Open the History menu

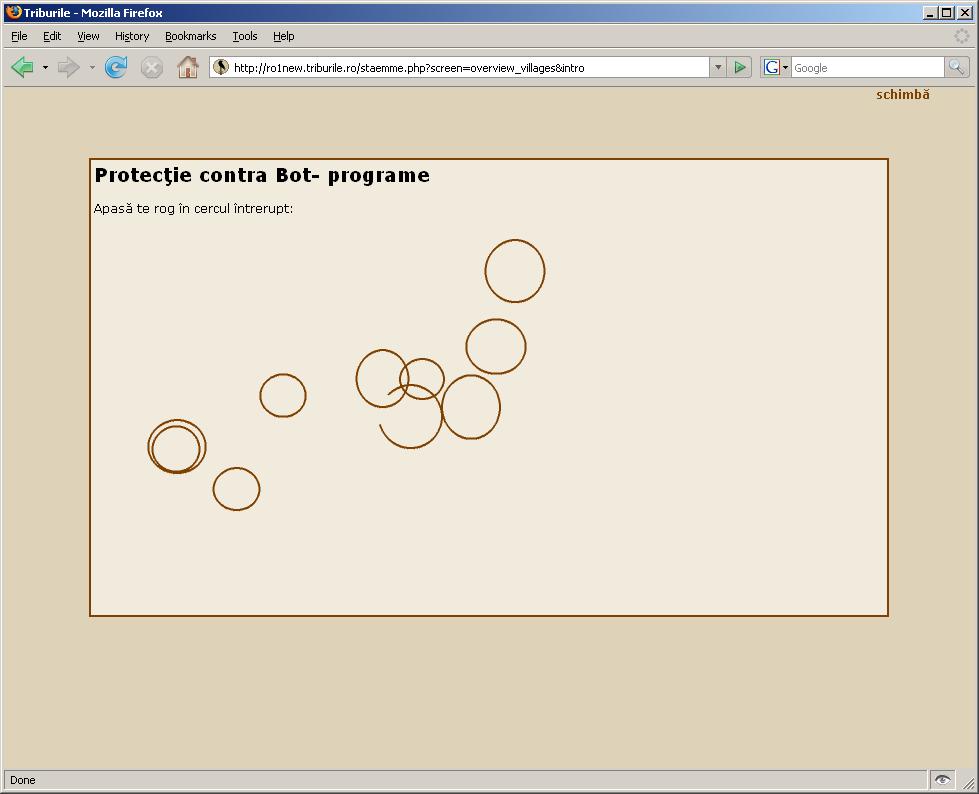(x=131, y=36)
